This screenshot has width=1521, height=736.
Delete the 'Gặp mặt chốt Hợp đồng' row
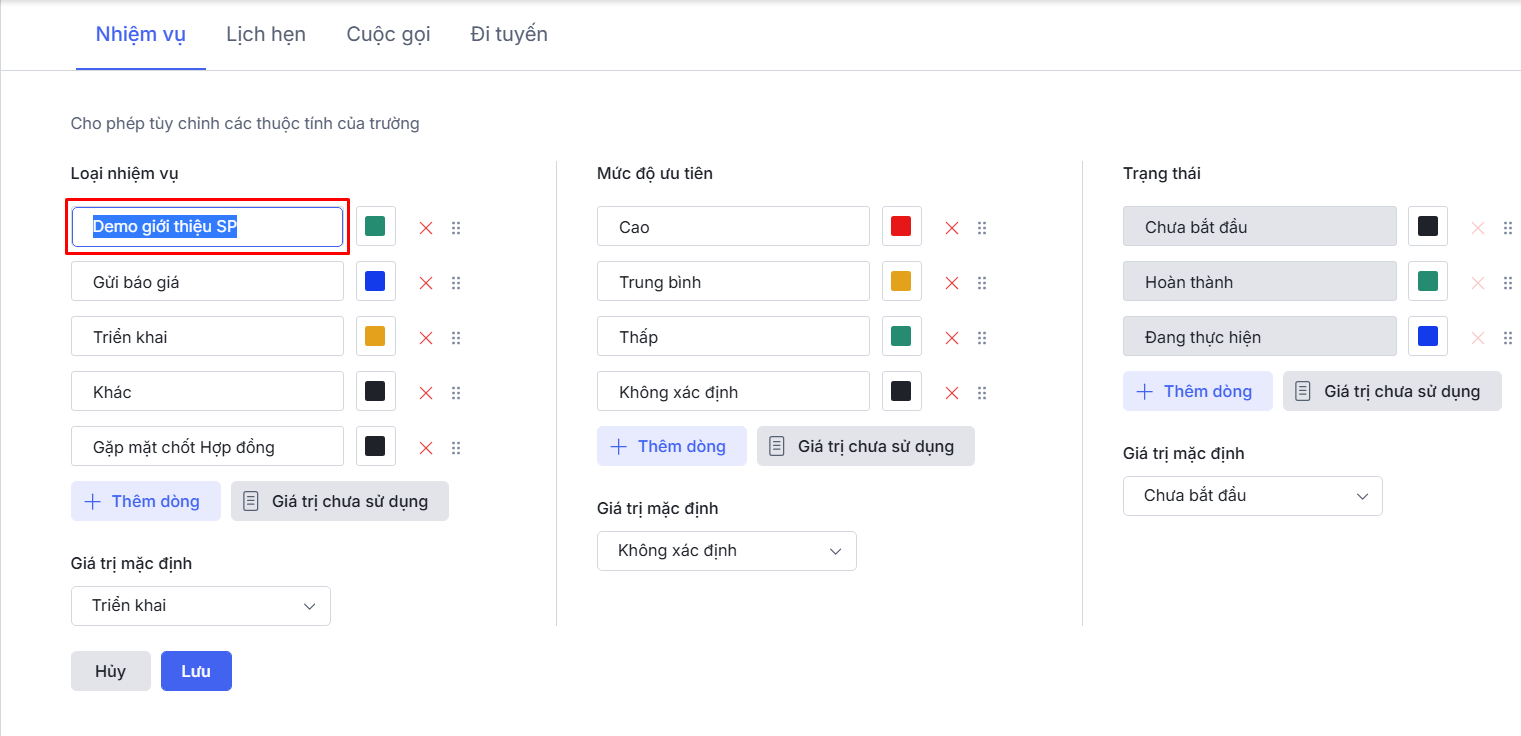coord(426,448)
